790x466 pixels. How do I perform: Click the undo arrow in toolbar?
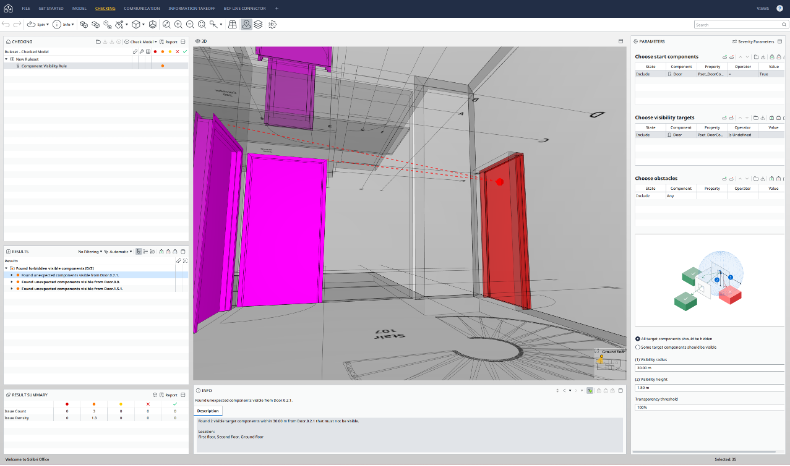point(7,24)
